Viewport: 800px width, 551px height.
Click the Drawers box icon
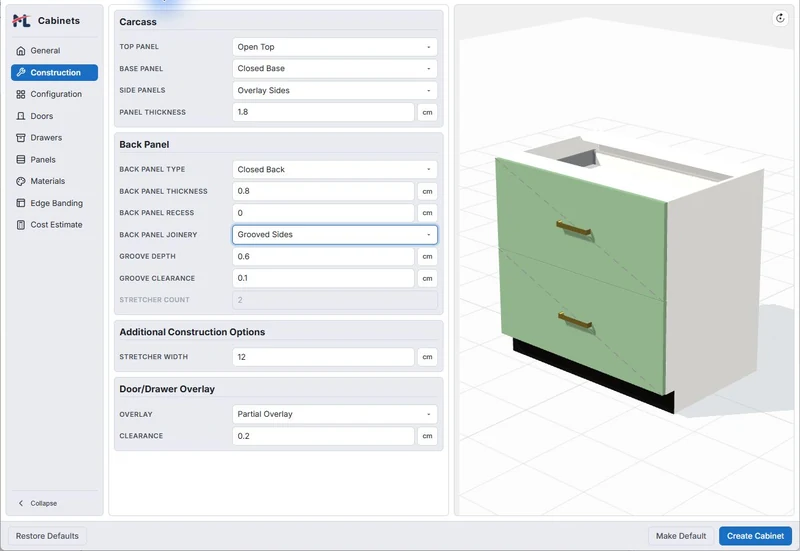(20, 138)
